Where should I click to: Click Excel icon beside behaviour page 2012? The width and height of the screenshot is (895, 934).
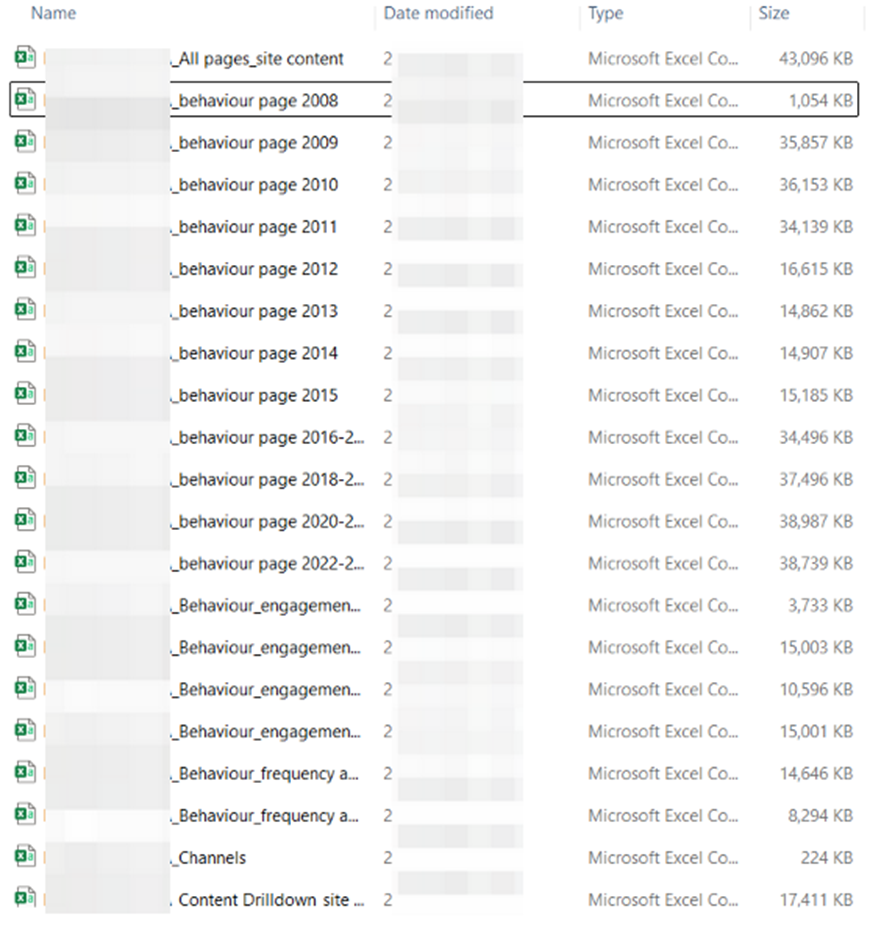click(x=25, y=268)
